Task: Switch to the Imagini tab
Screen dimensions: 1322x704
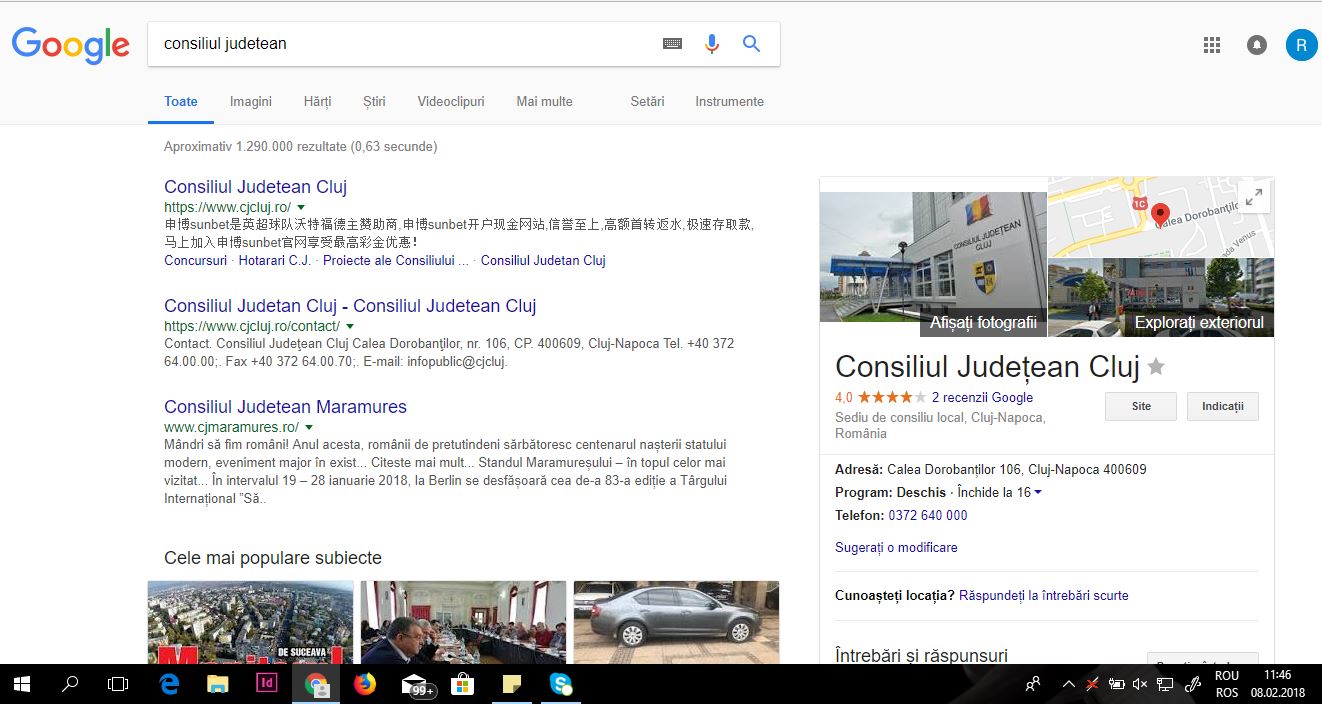Action: [250, 101]
